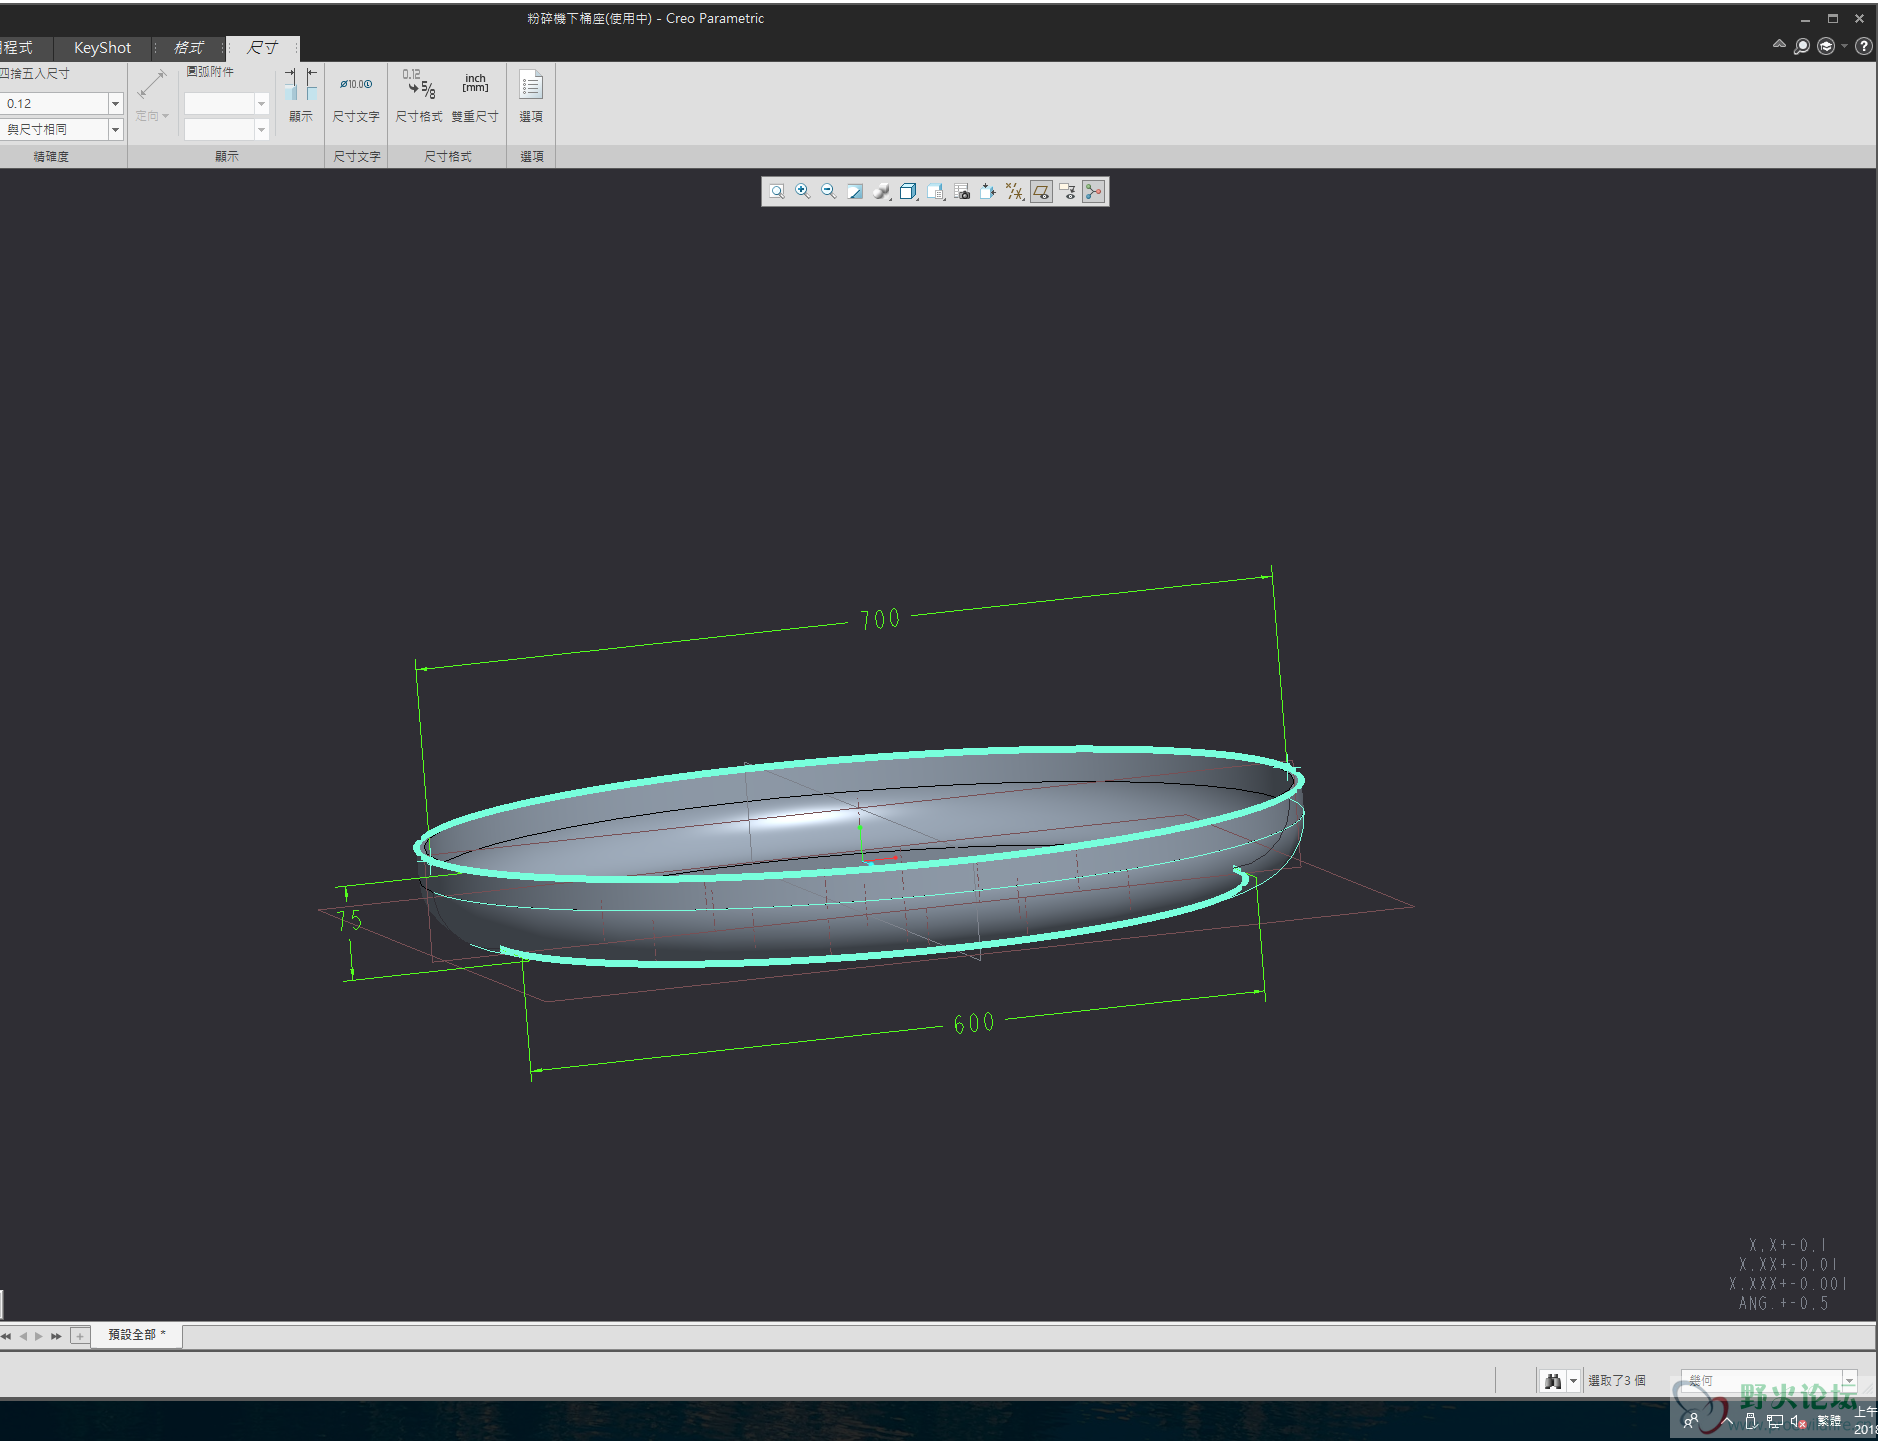Open the 與尺寸相同 dropdown arrow
This screenshot has height=1443, width=1881.
(x=116, y=130)
